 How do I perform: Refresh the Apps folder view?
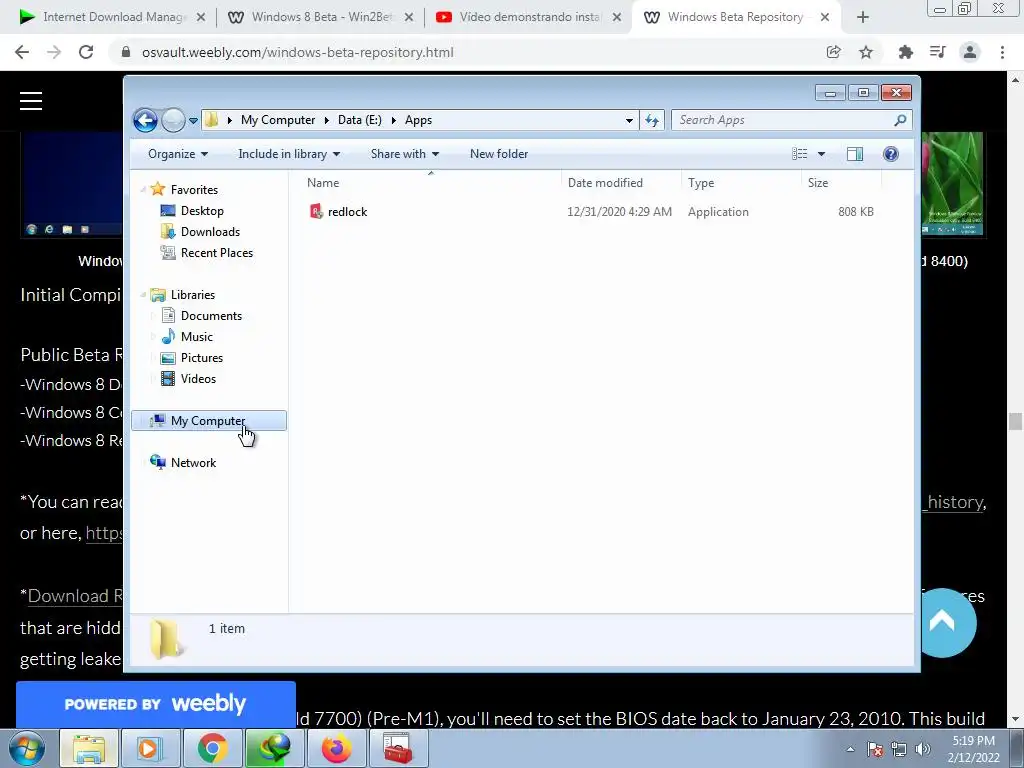(652, 120)
